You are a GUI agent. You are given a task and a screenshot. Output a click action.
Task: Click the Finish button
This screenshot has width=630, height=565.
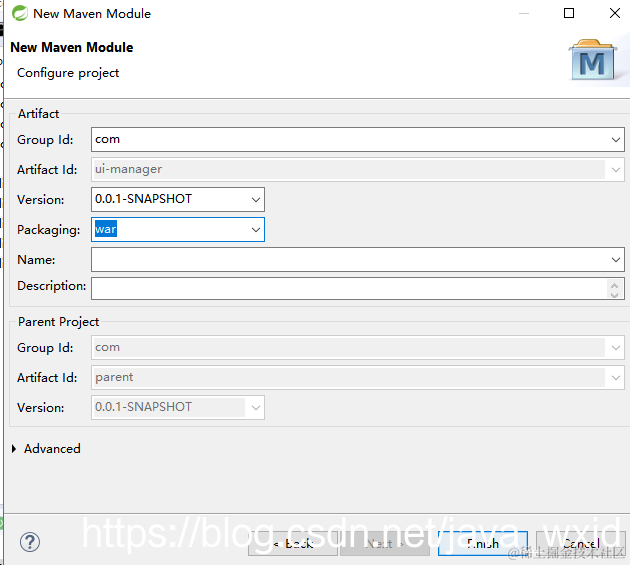click(x=483, y=543)
